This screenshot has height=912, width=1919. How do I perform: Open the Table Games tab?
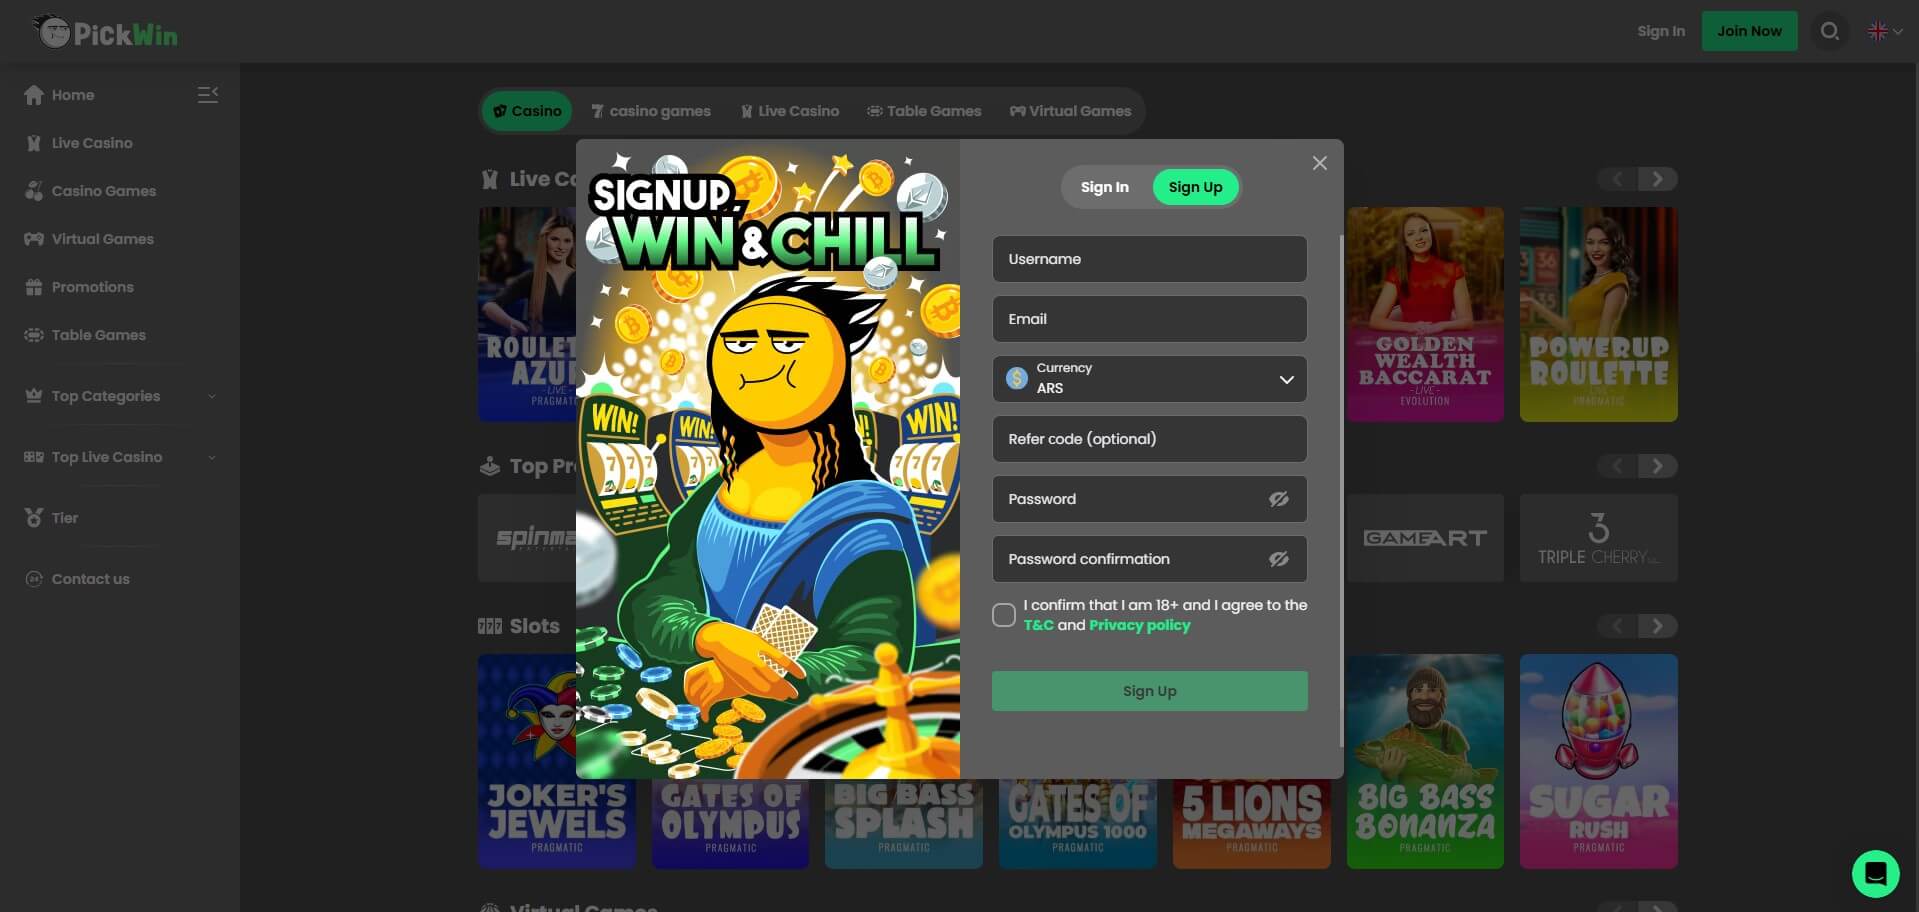tap(924, 111)
